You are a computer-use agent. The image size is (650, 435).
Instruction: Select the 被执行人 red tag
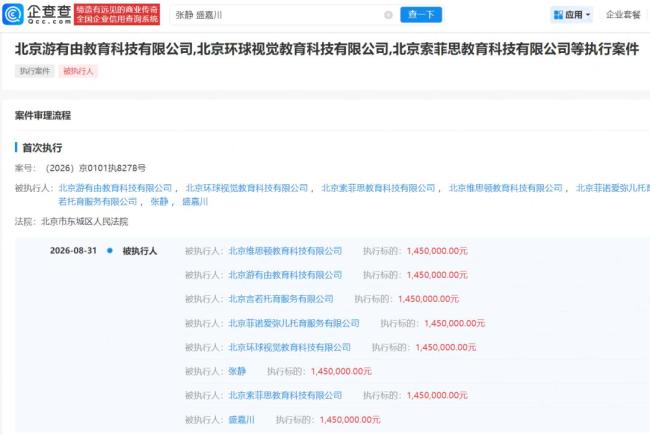point(78,71)
